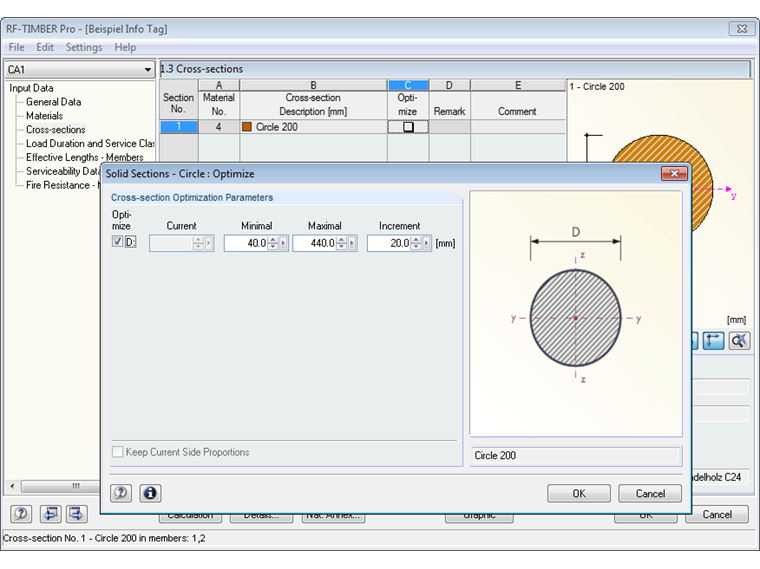Screen dimensions: 760x569
Task: Go to next table icon in main window
Action: point(77,514)
